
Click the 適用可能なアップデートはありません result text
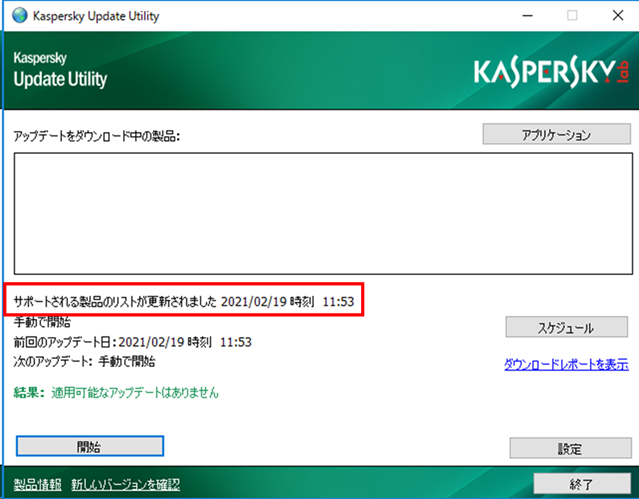[135, 393]
